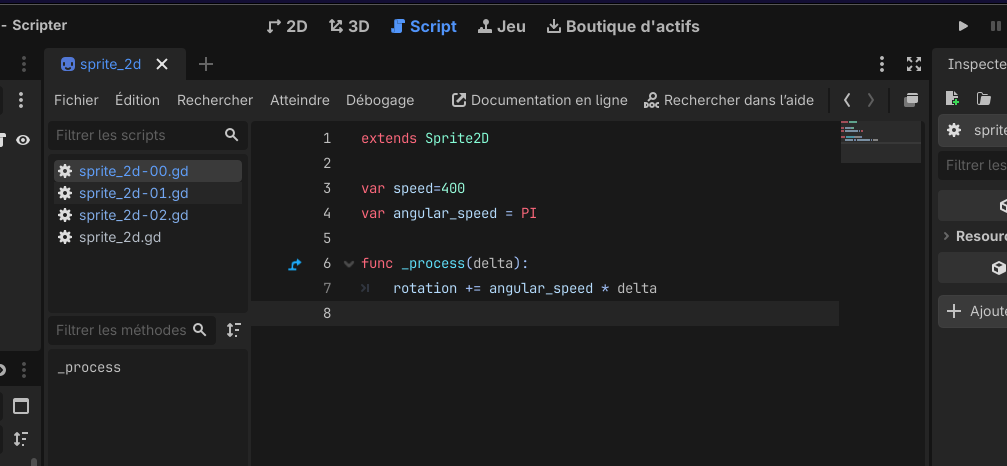
Task: Add a new scene tab
Action: (x=206, y=64)
